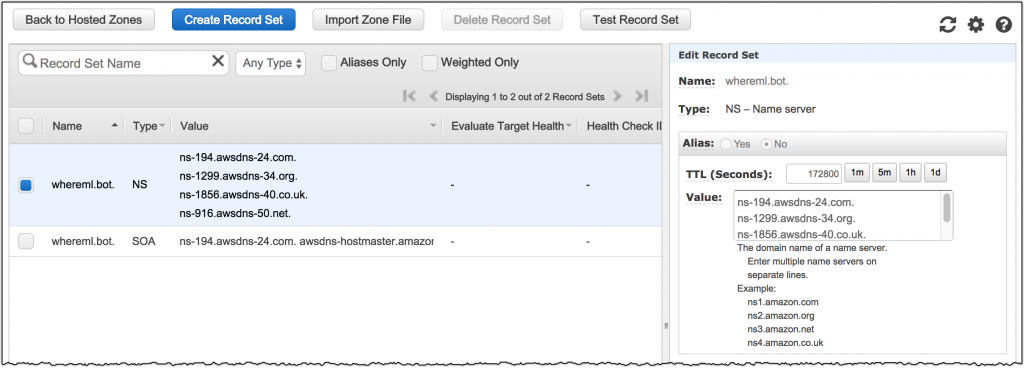Open the Value column dropdown arrow
This screenshot has width=1024, height=368.
click(433, 126)
